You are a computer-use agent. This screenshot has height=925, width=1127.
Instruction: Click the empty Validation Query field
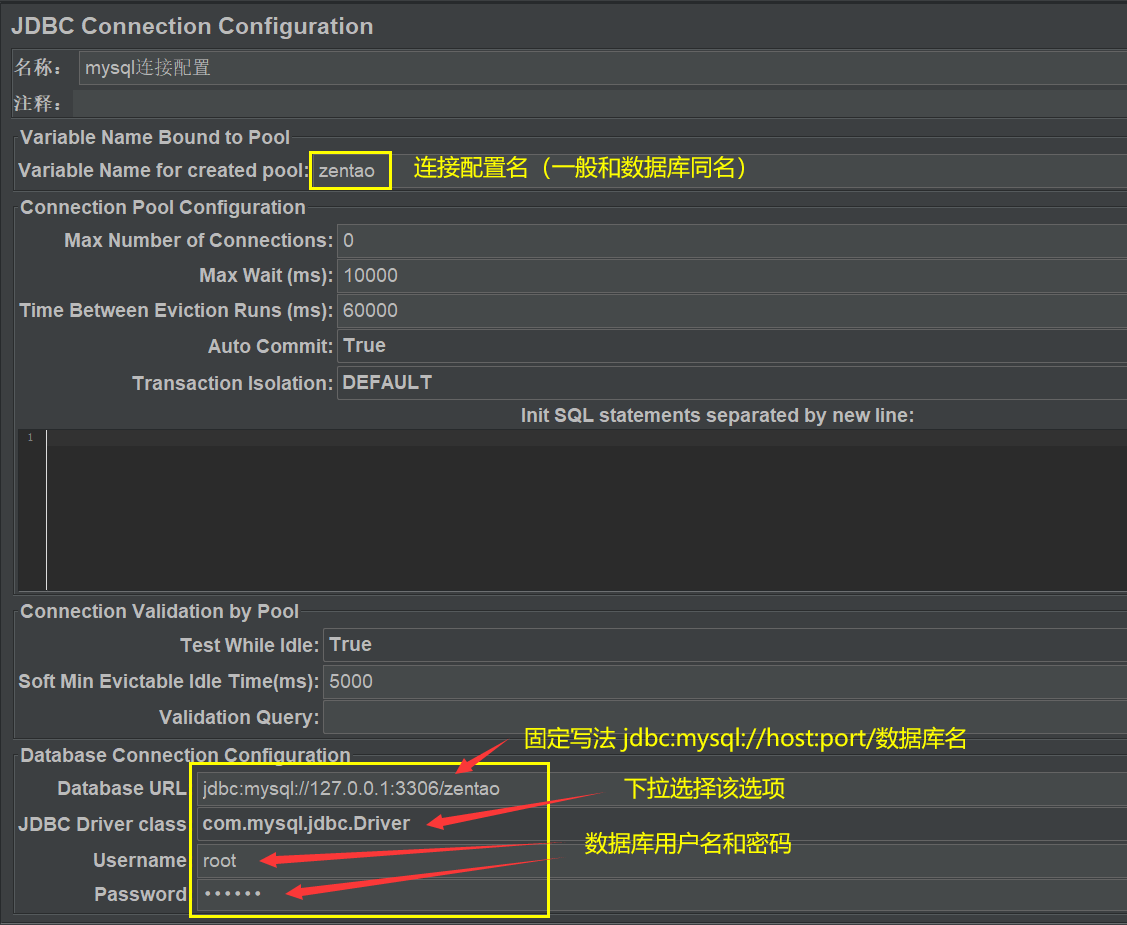(724, 717)
